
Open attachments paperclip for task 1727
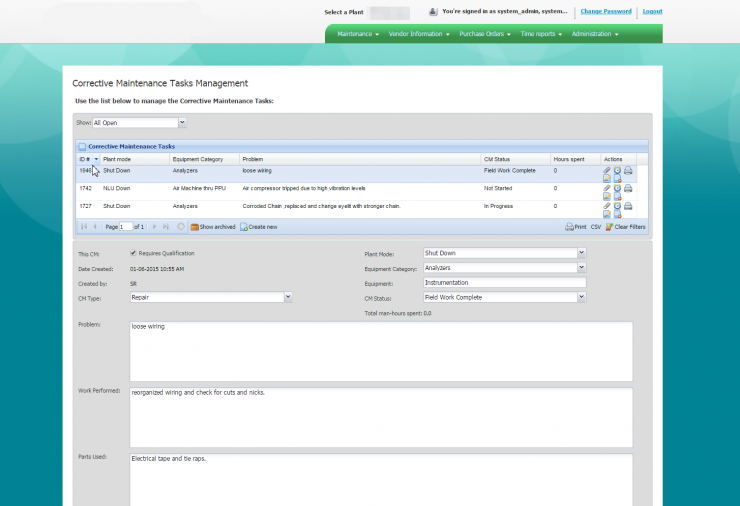[607, 206]
